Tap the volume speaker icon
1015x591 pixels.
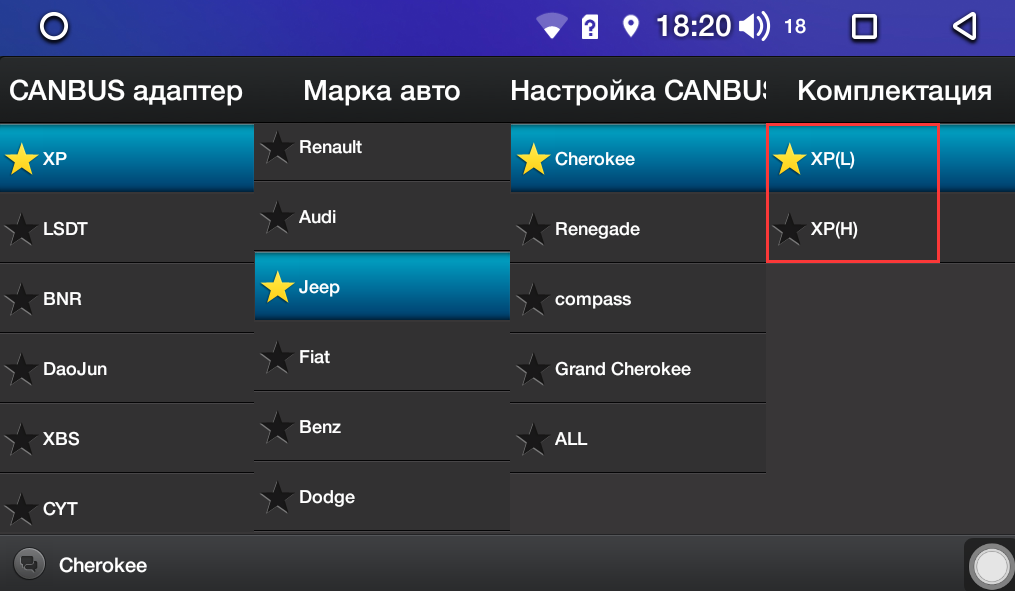(754, 27)
